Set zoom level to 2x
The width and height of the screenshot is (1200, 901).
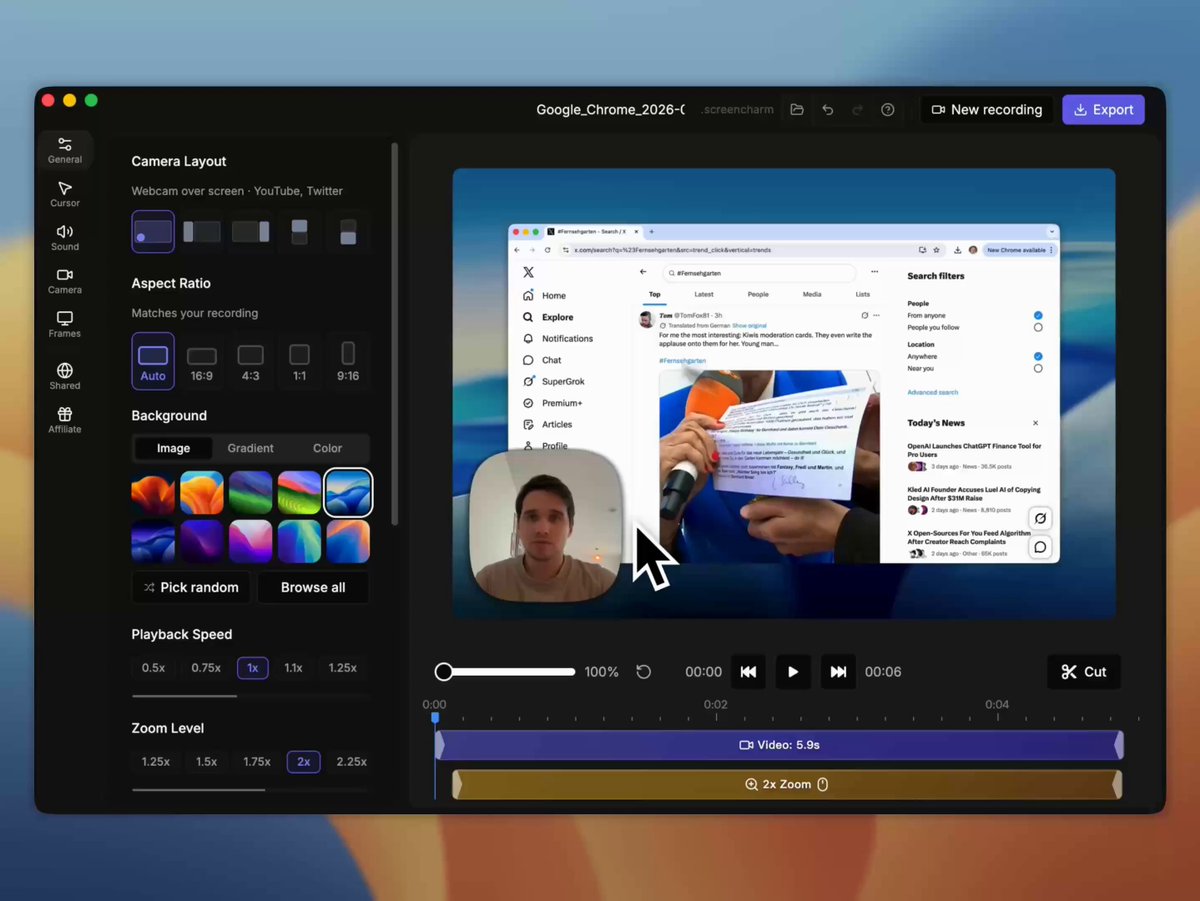(x=304, y=762)
